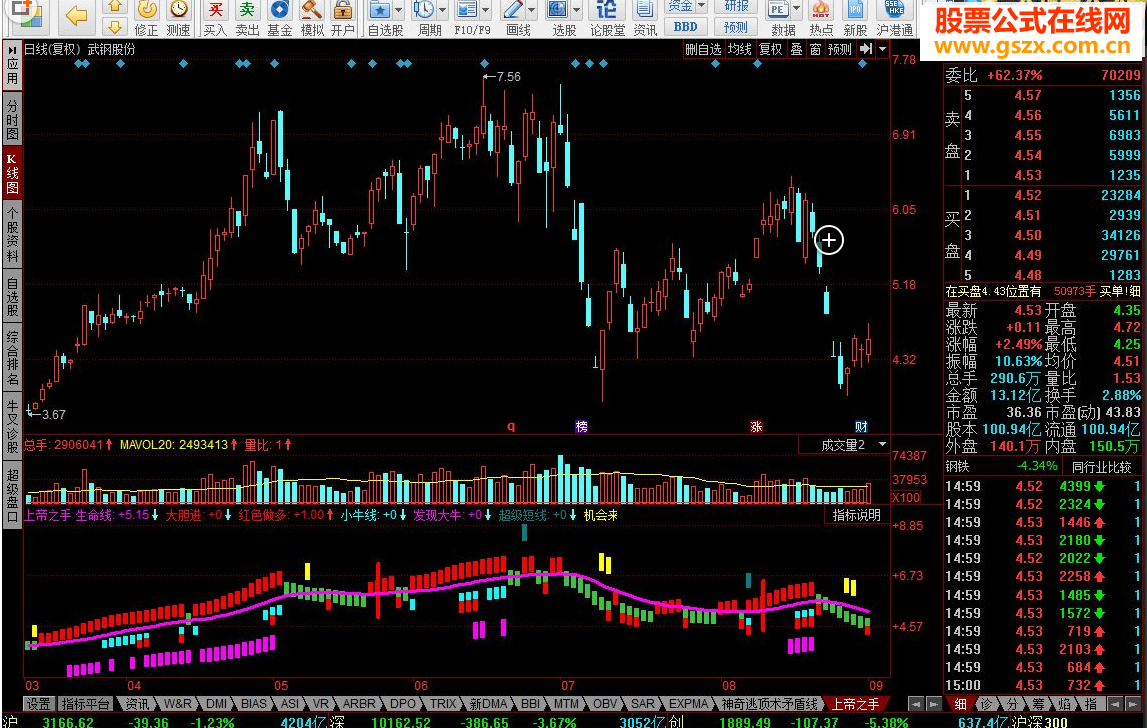Viewport: 1147px width, 728px height.
Task: Click the 数据 PE data icon
Action: click(x=778, y=10)
